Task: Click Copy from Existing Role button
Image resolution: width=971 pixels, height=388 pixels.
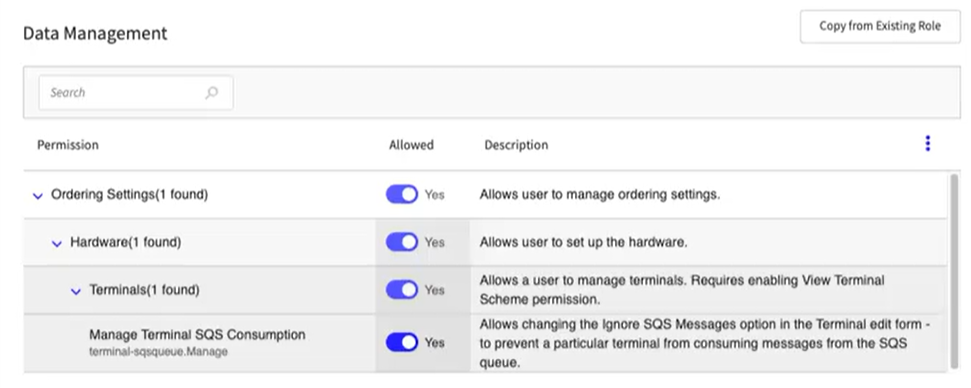Action: [880, 26]
